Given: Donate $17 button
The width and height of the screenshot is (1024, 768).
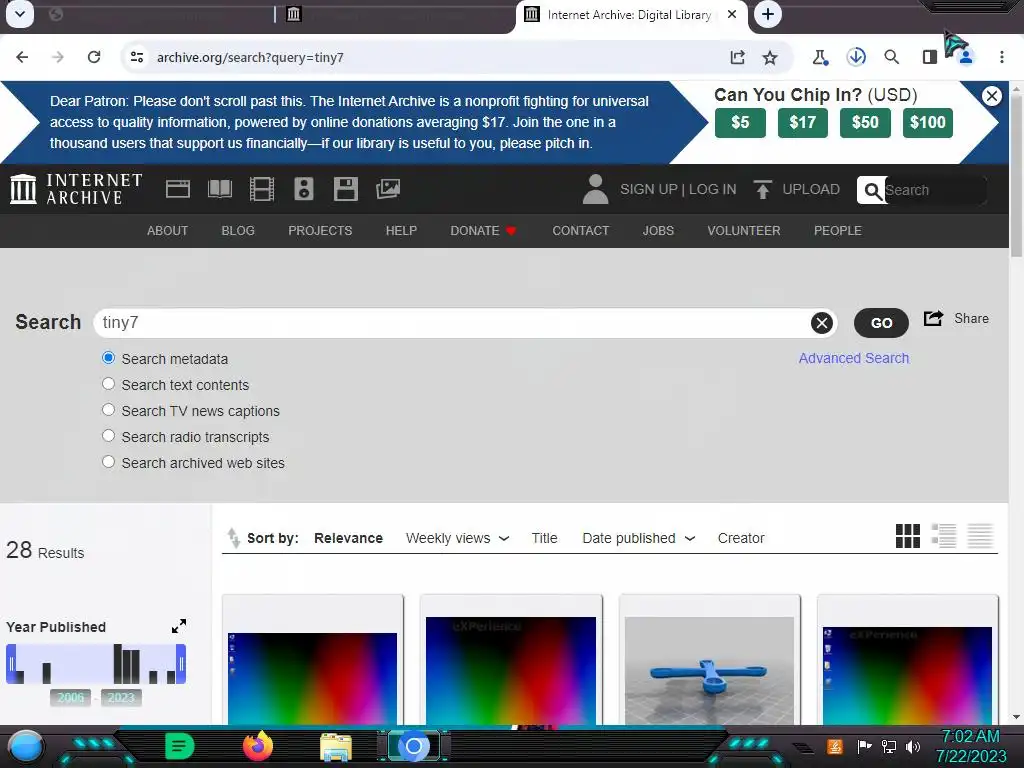Looking at the screenshot, I should coord(803,122).
